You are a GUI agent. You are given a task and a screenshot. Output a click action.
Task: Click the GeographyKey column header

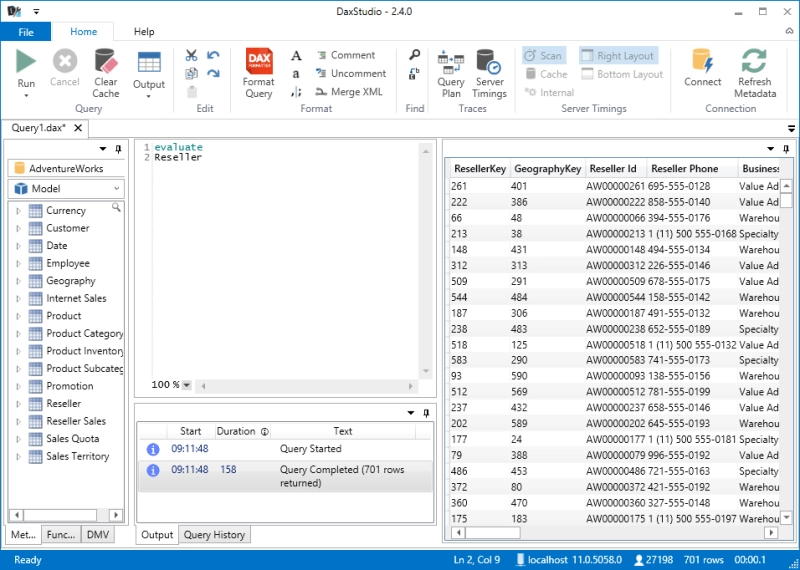[x=547, y=168]
